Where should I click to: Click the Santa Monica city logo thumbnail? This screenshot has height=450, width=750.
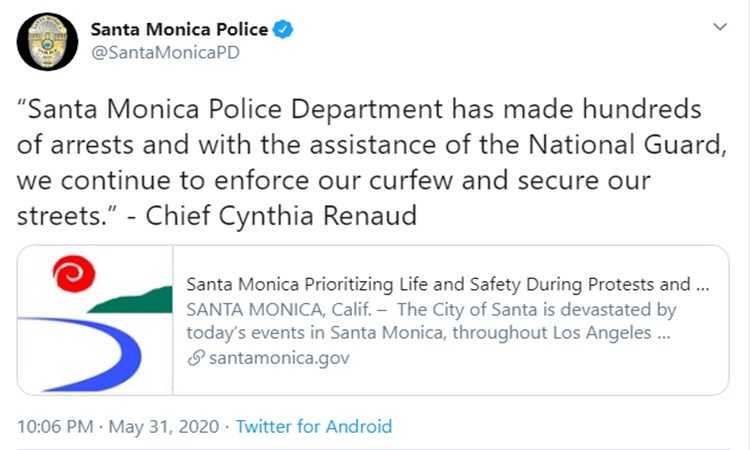95,319
